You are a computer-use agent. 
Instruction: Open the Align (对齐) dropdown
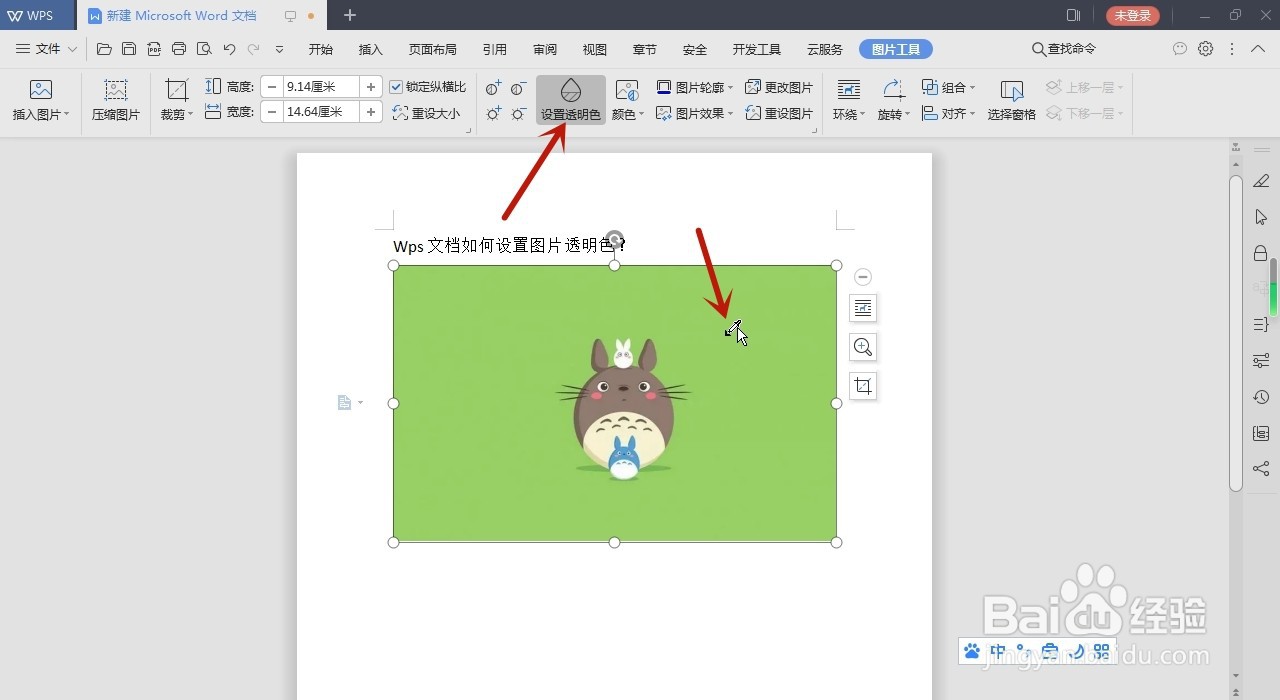click(x=948, y=113)
